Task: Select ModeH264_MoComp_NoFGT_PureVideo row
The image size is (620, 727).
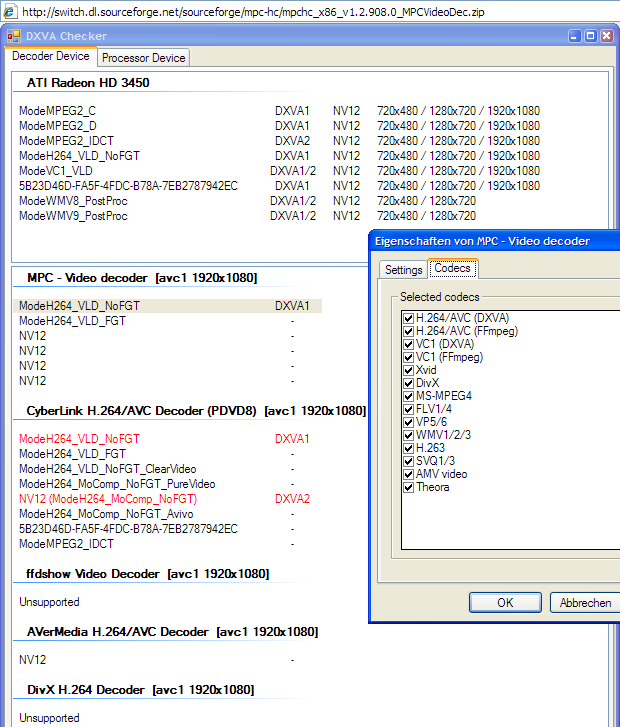Action: pyautogui.click(x=158, y=484)
